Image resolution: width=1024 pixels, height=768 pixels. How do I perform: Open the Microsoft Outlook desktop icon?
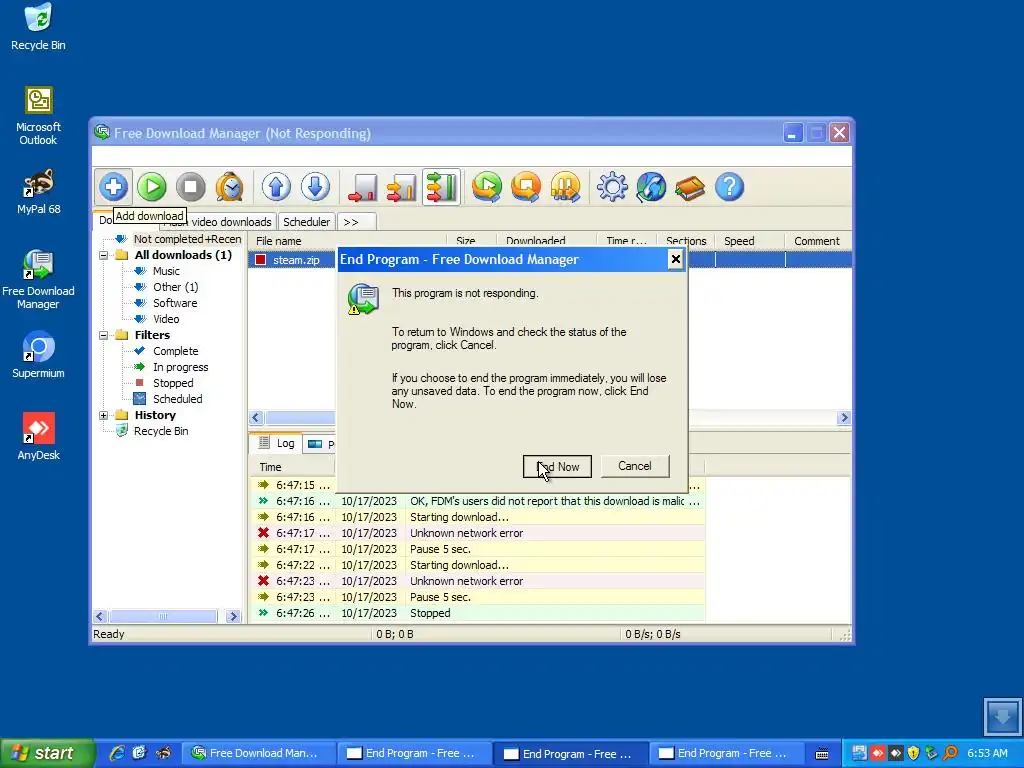pyautogui.click(x=39, y=116)
